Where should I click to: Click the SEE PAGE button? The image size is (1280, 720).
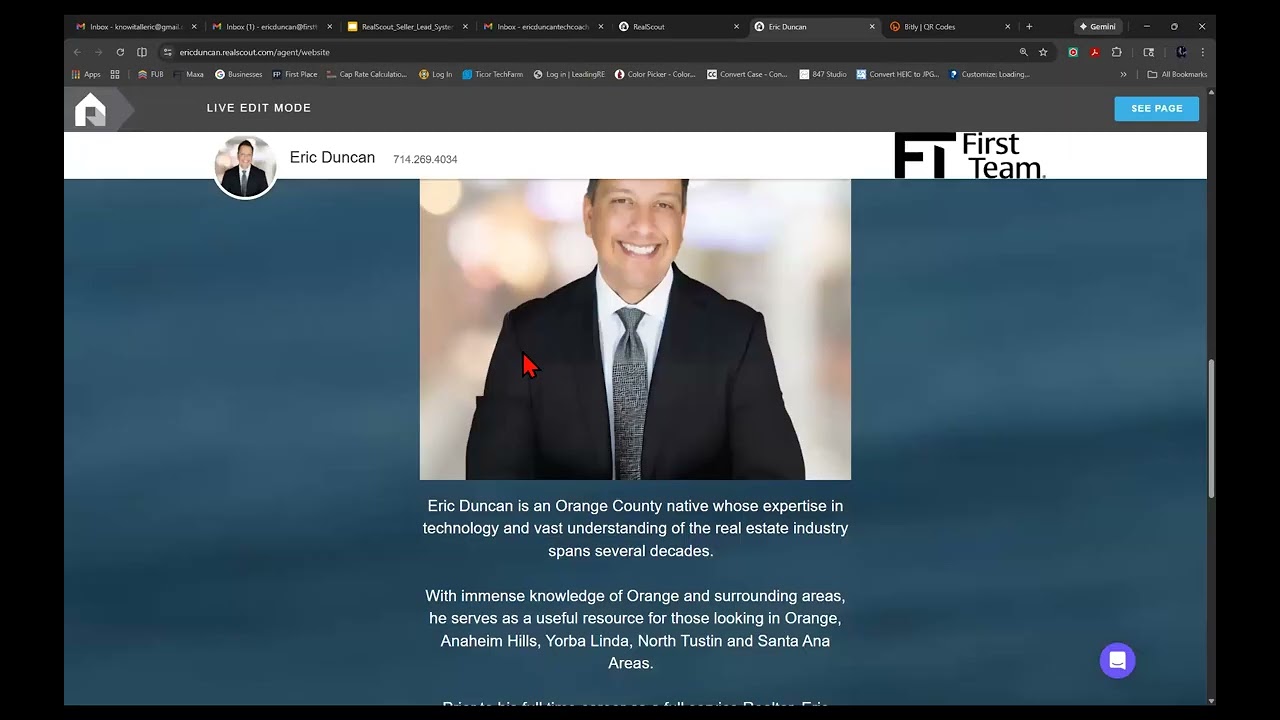1156,108
